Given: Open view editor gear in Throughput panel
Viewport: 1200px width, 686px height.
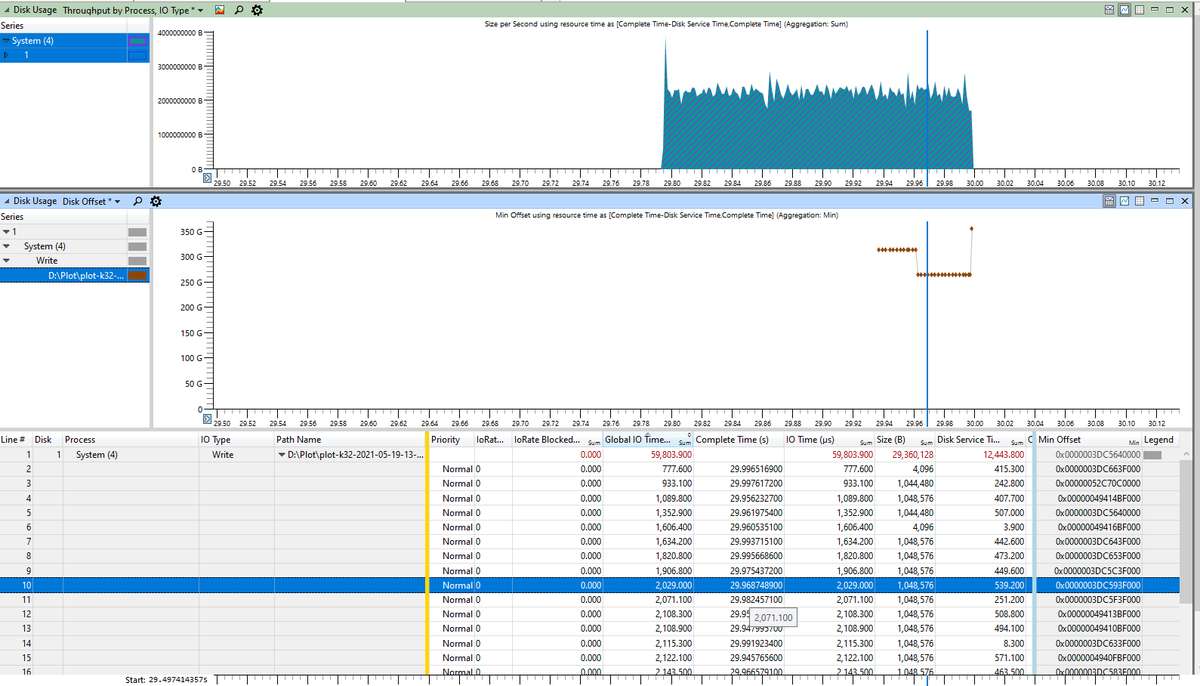Looking at the screenshot, I should coord(257,9).
